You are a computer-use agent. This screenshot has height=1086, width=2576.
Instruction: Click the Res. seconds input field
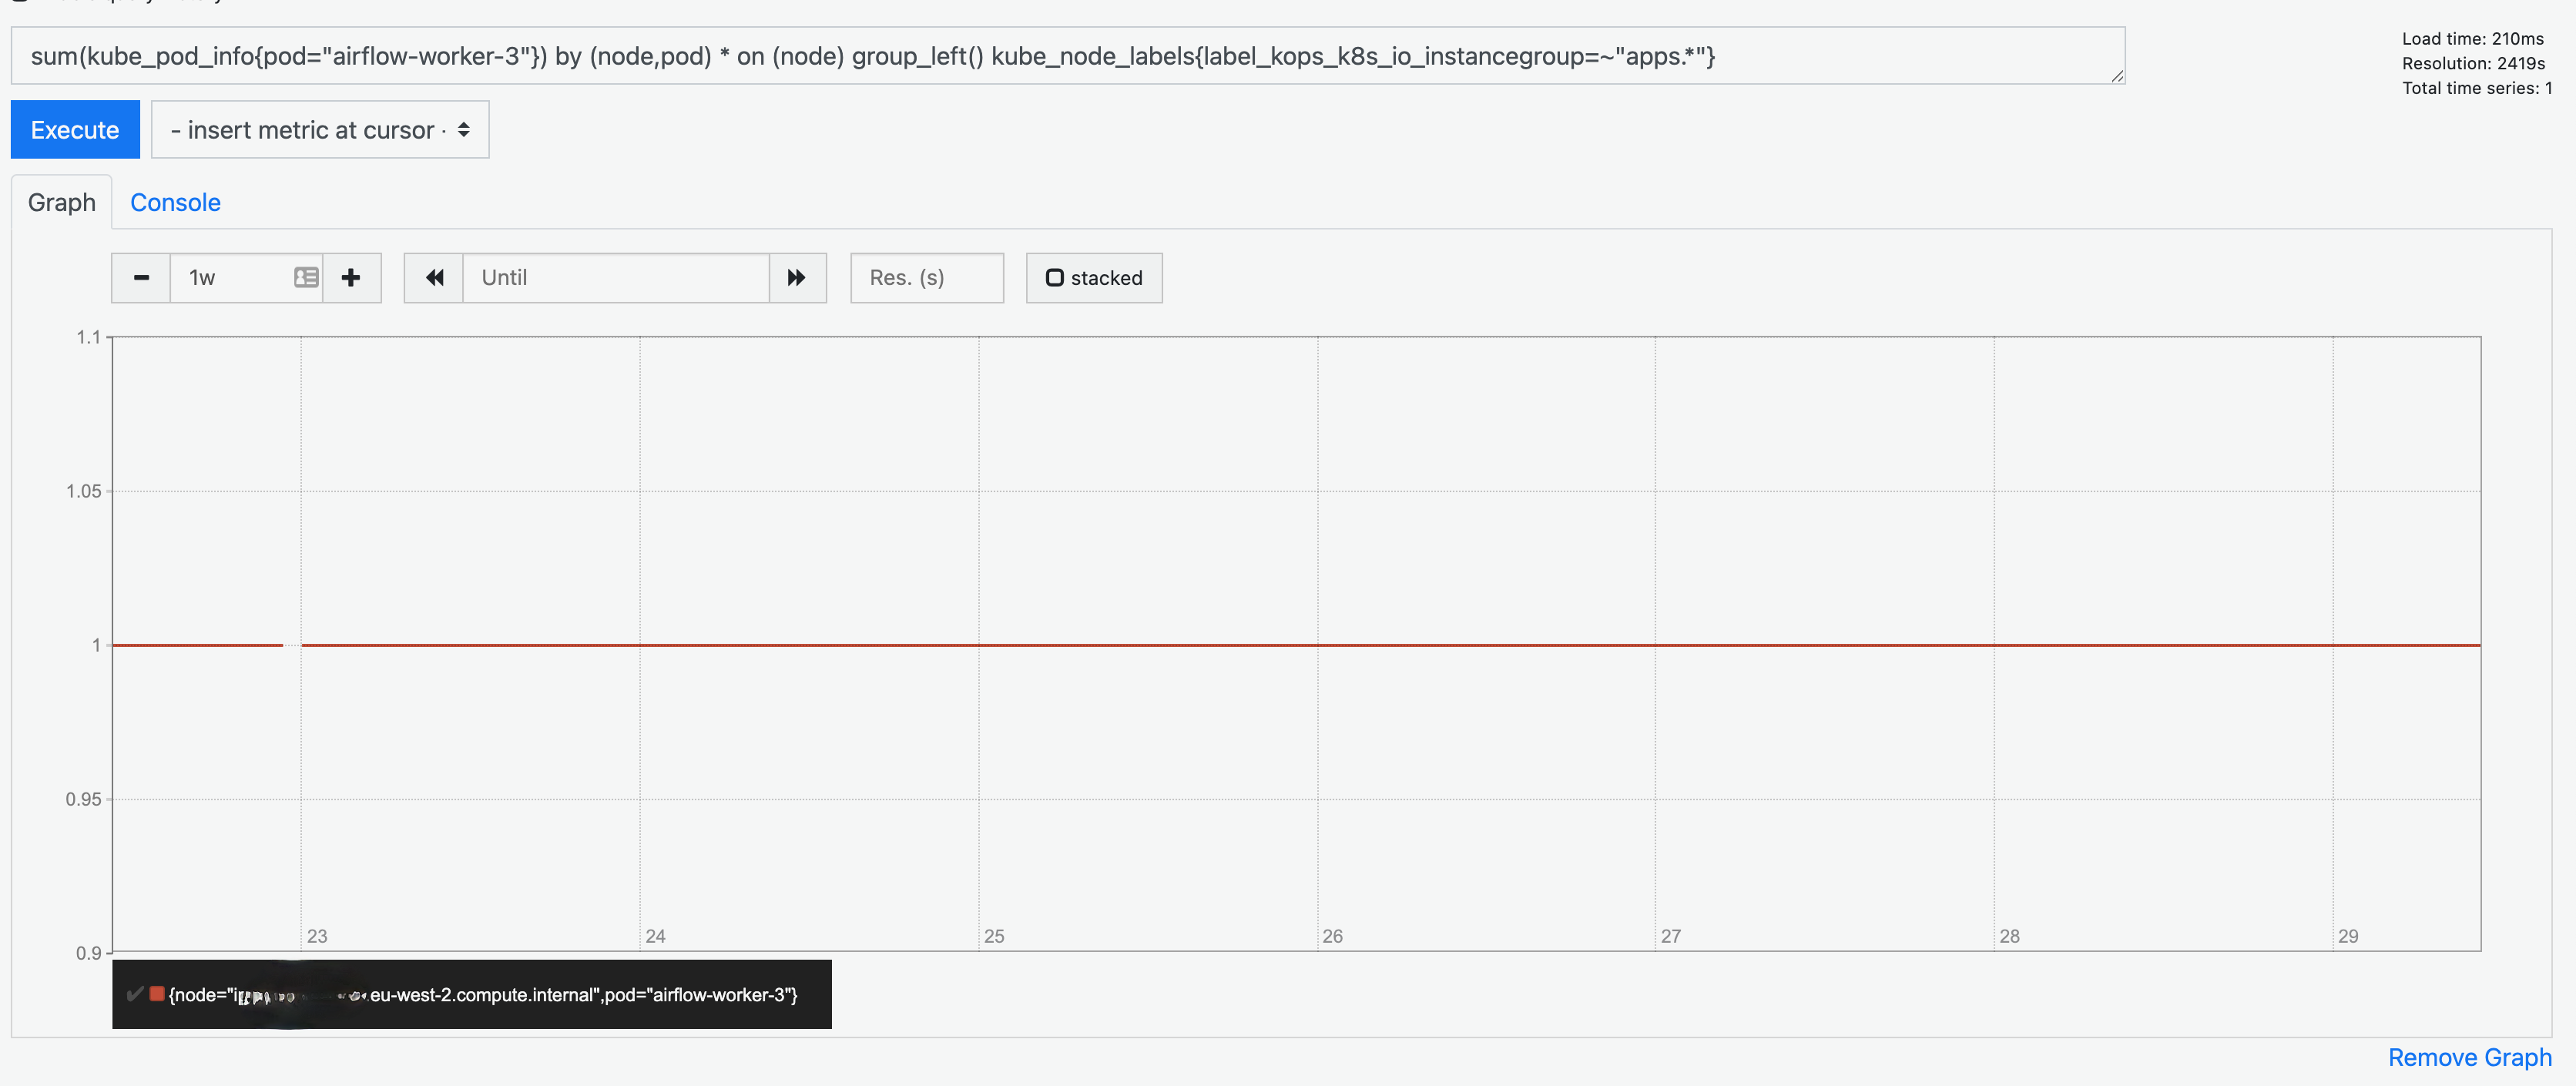pyautogui.click(x=927, y=276)
